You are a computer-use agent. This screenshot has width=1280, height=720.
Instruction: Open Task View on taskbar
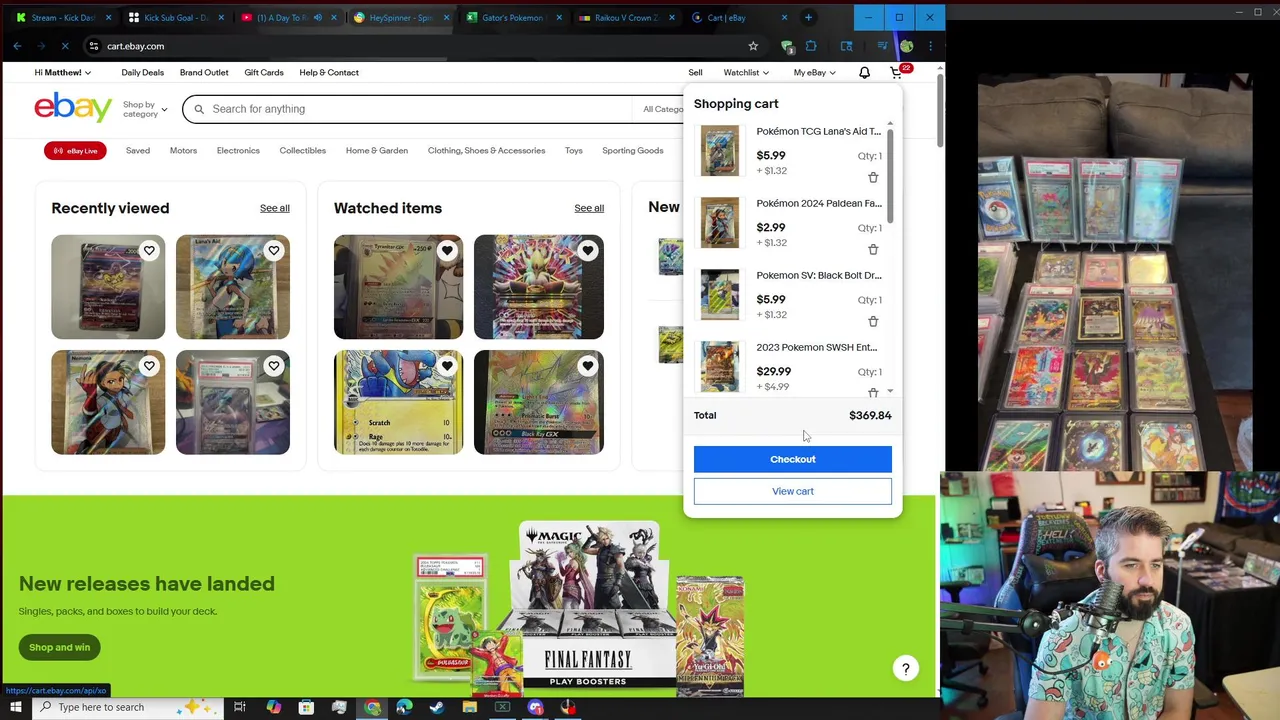coord(240,707)
